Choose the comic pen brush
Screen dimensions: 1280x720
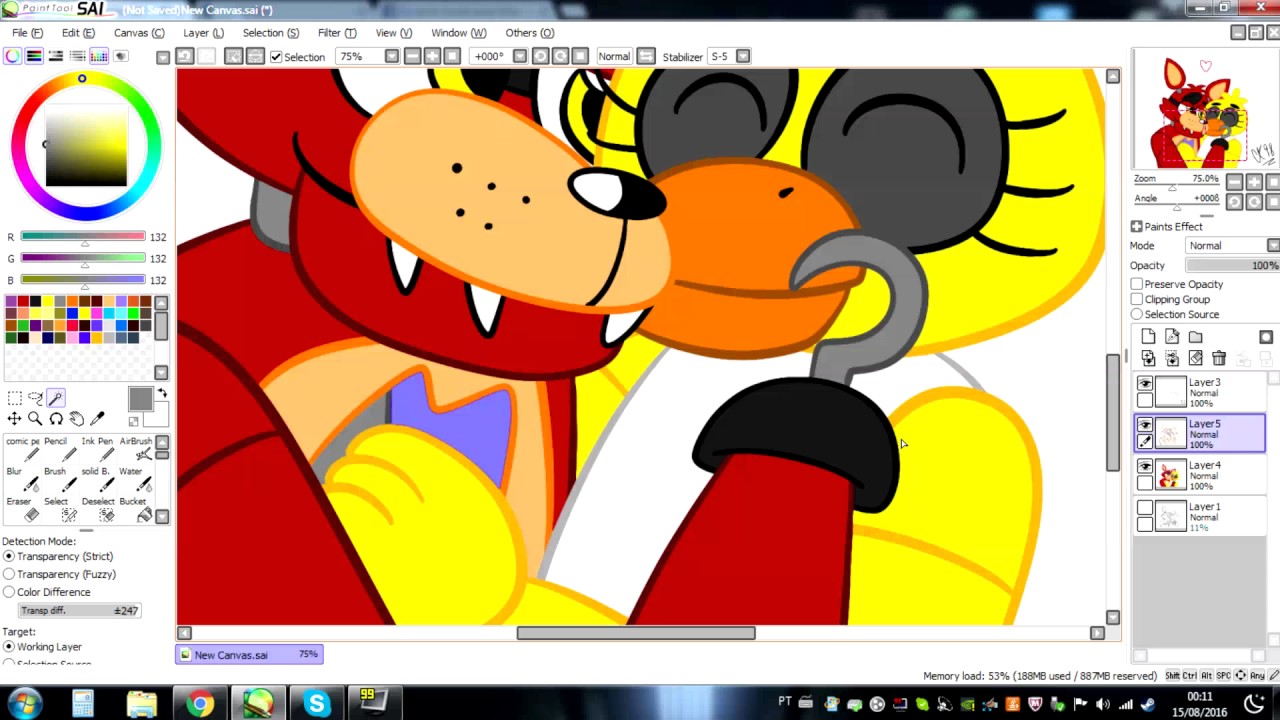pyautogui.click(x=22, y=448)
